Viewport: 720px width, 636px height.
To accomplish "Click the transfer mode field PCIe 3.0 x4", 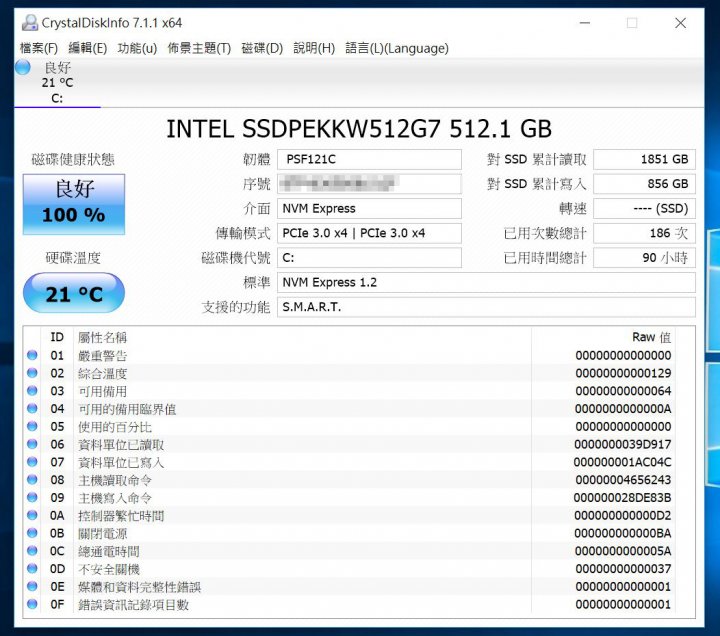I will [369, 233].
